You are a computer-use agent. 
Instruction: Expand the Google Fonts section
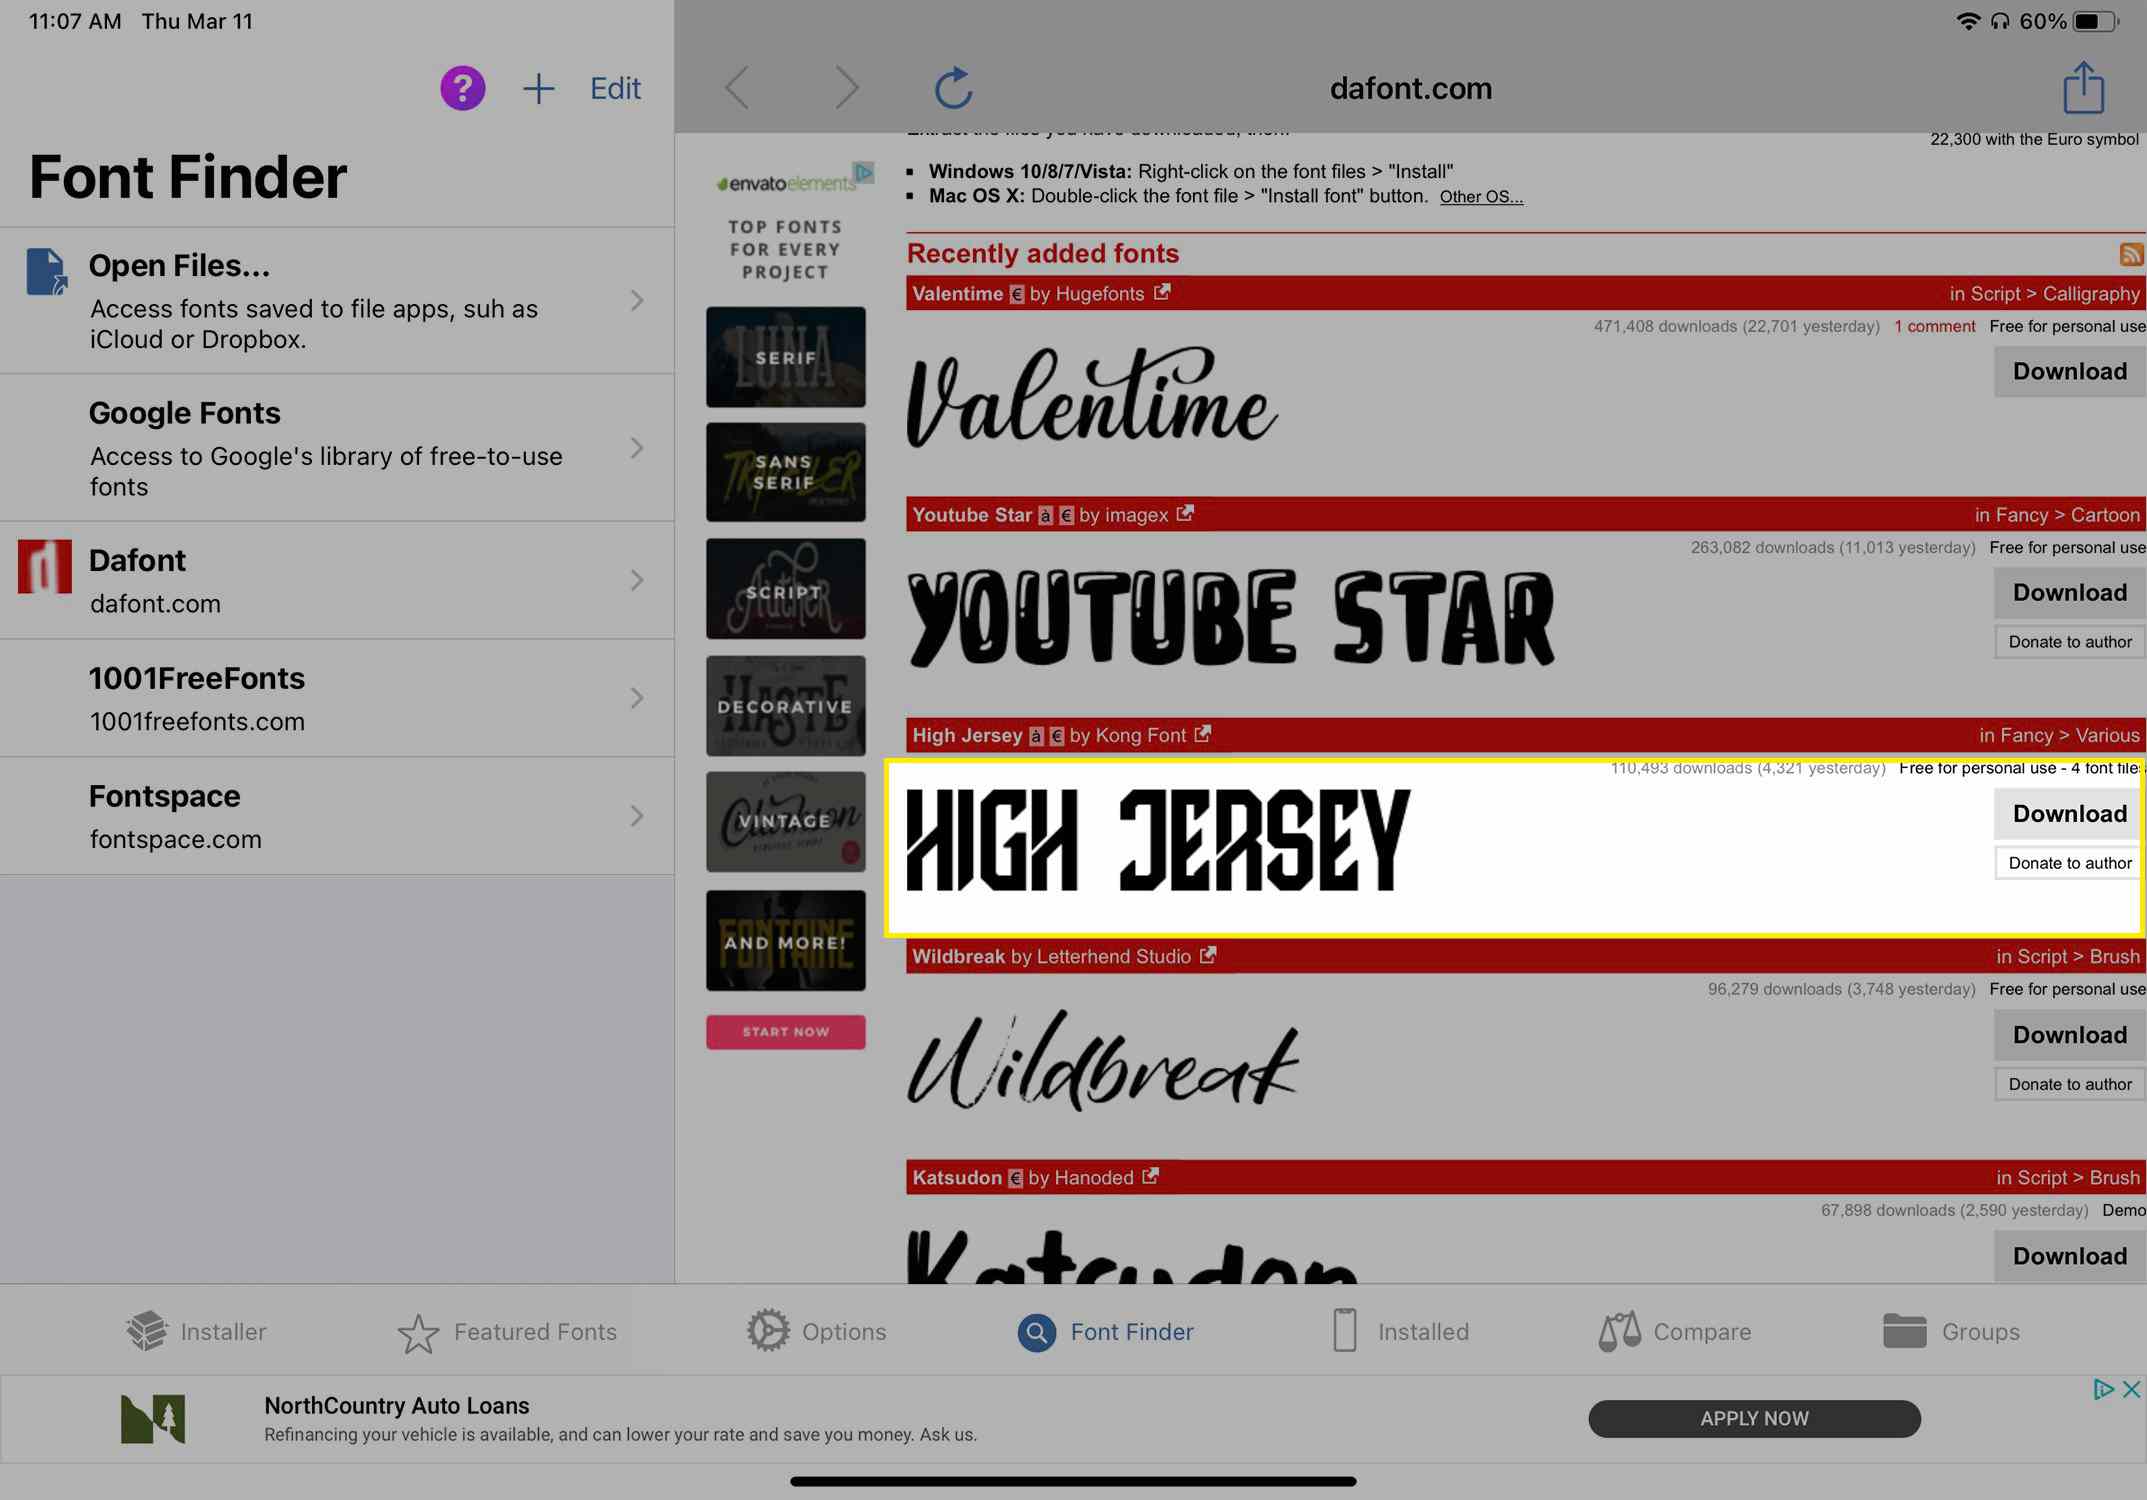click(x=636, y=447)
